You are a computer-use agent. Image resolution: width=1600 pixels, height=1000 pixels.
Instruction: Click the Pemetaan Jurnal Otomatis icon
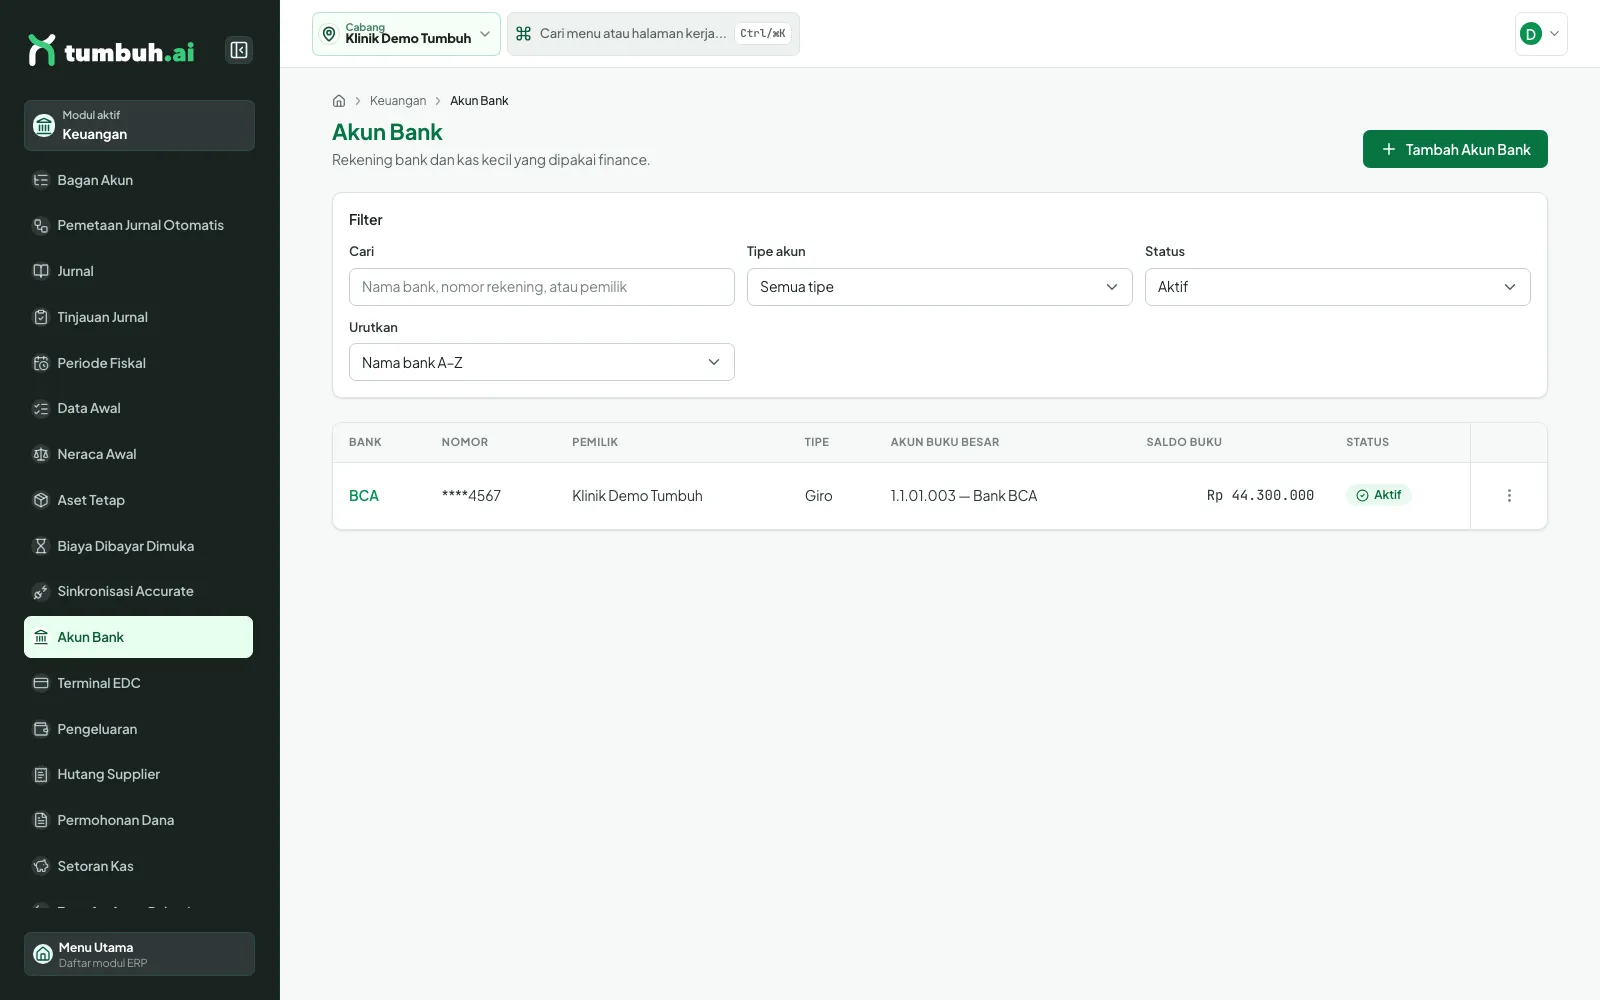coord(41,226)
